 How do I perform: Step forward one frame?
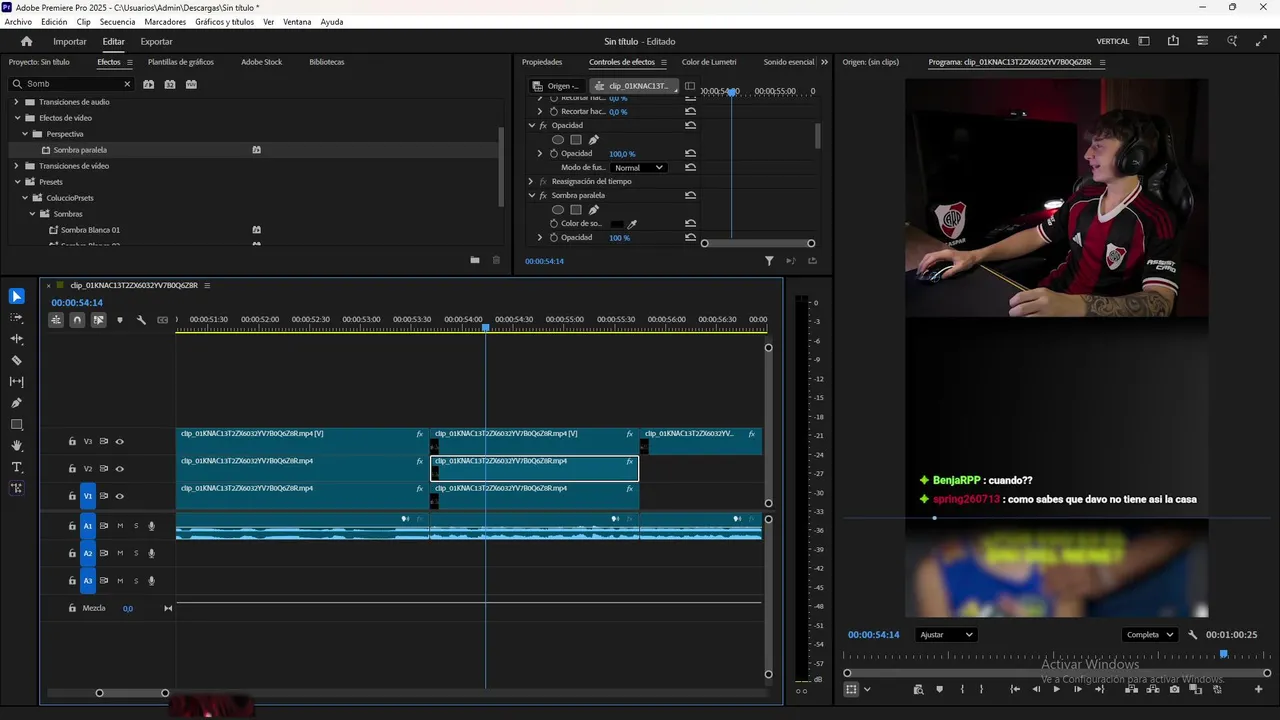[1078, 689]
